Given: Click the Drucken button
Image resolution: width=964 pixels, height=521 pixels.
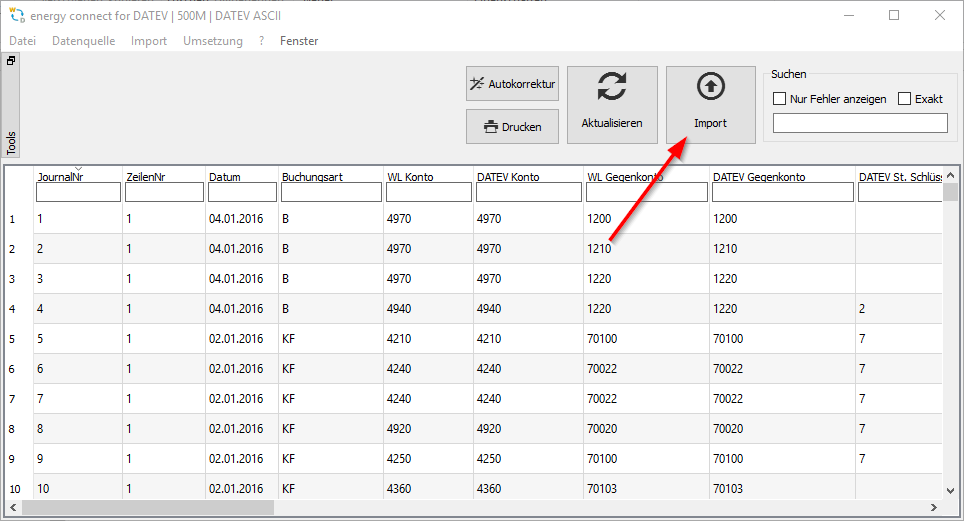Looking at the screenshot, I should (512, 127).
